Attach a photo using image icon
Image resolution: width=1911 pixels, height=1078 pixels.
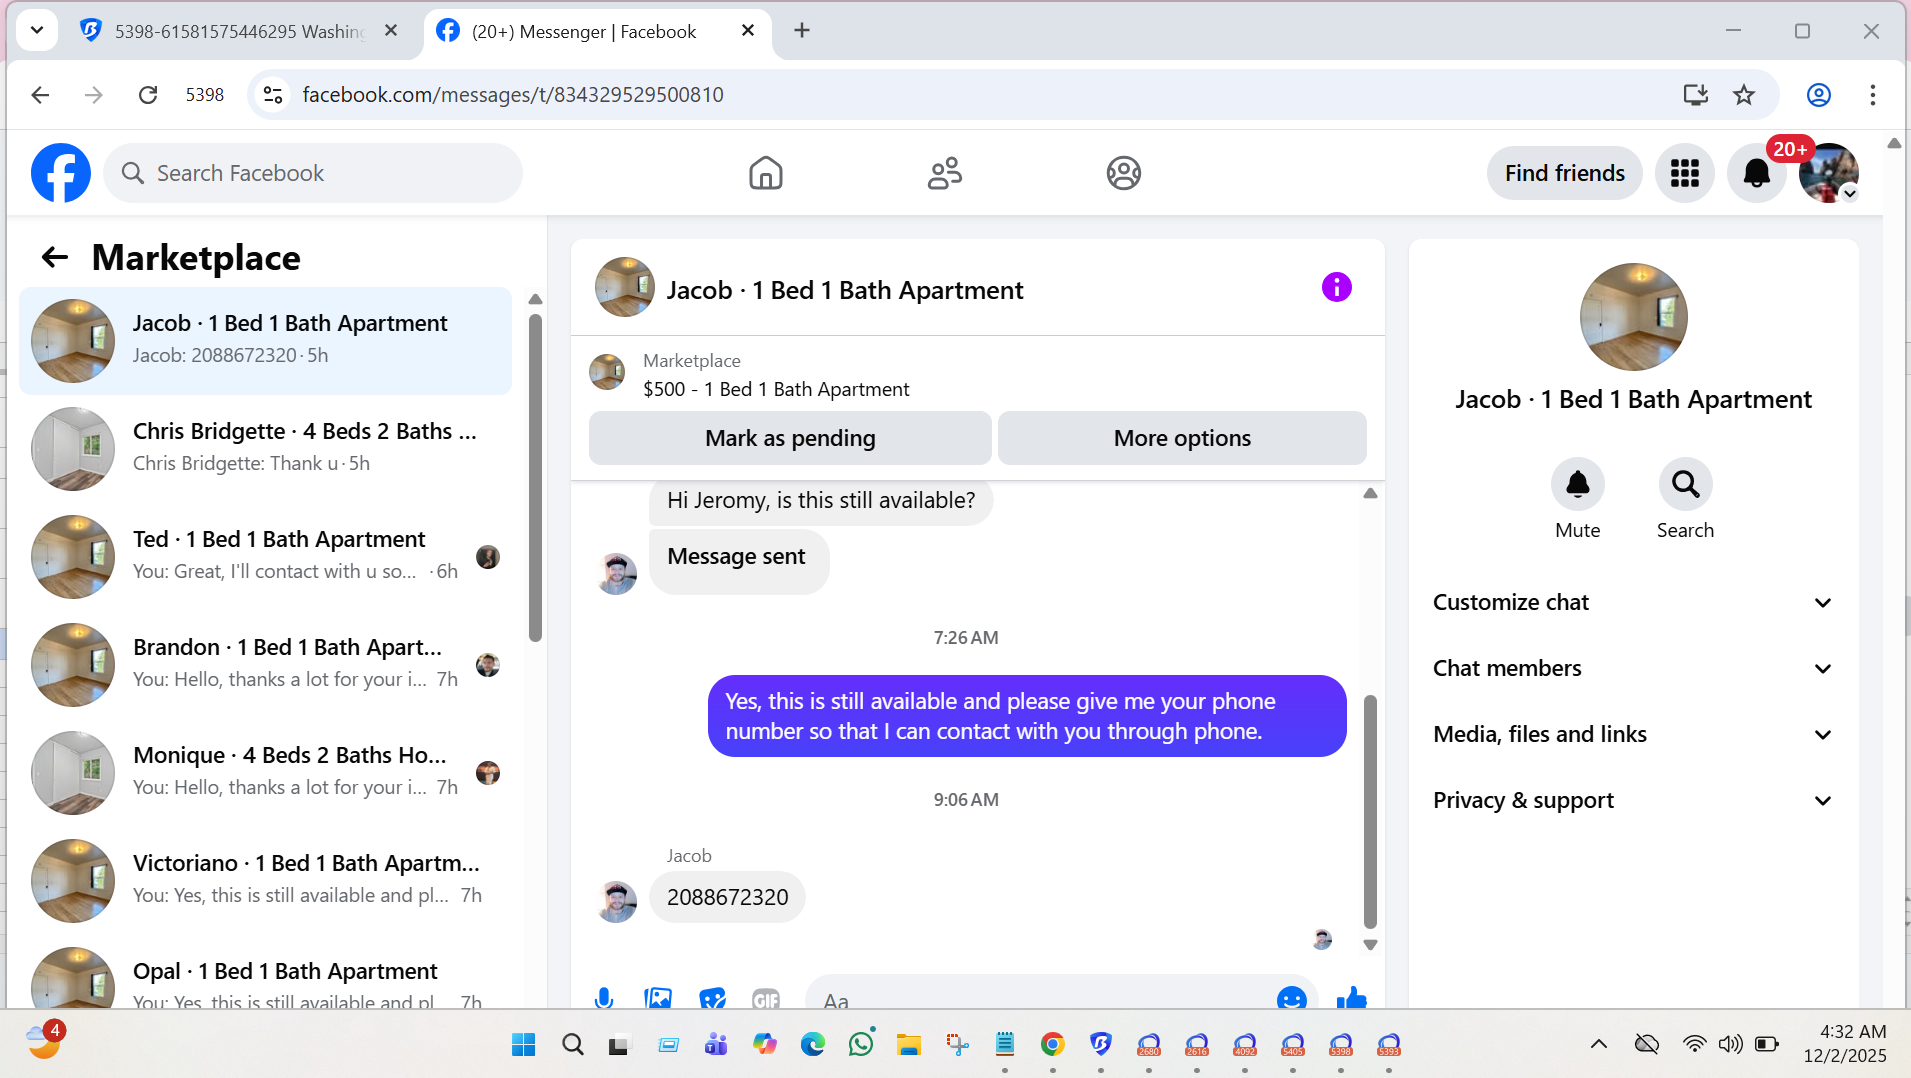pos(658,998)
